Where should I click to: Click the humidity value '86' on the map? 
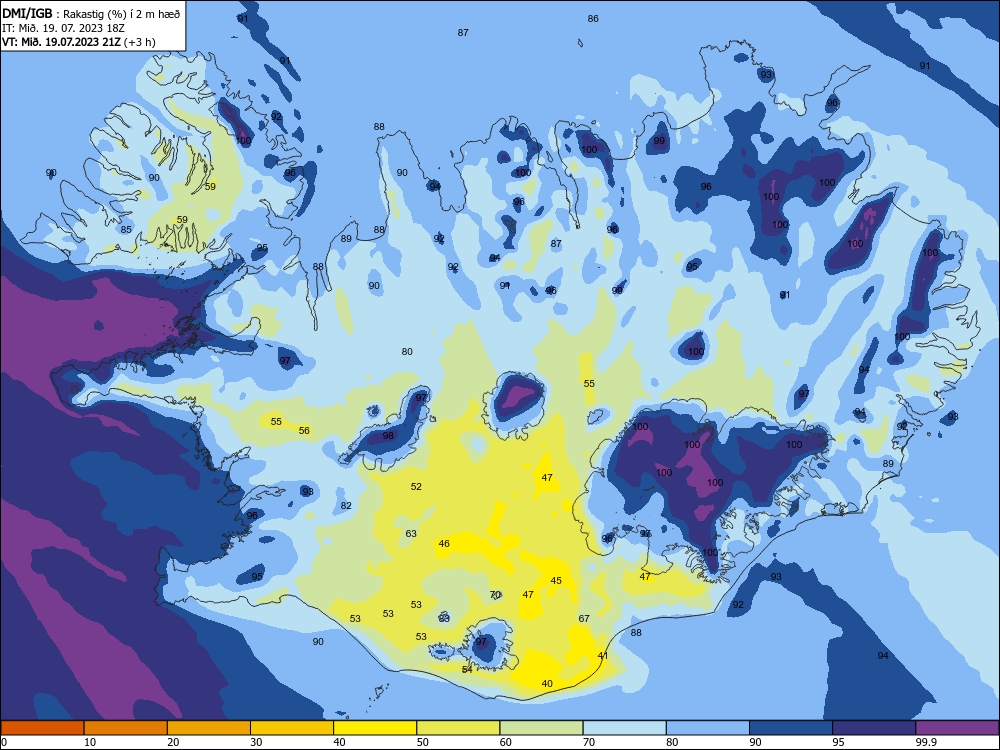pyautogui.click(x=593, y=18)
